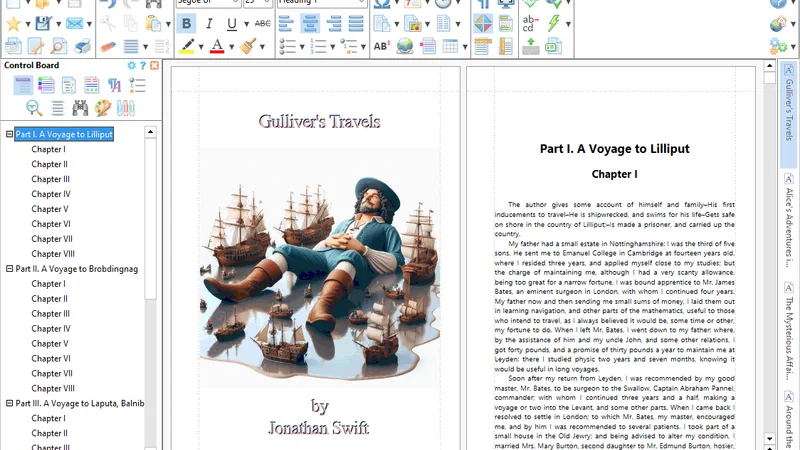
Task: Open Control Board settings gear
Action: tap(131, 66)
